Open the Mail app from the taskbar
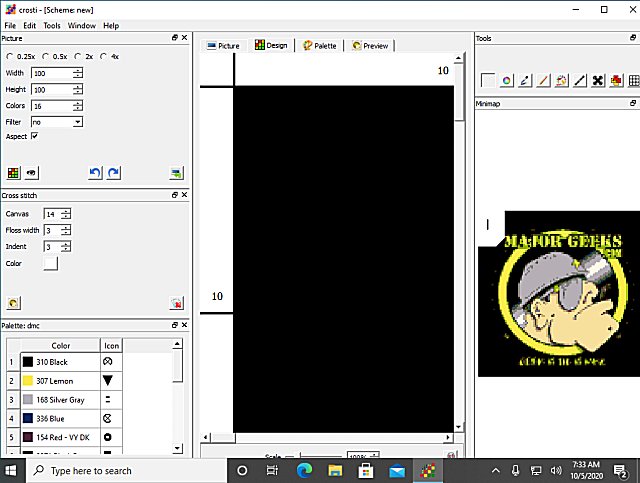The height and width of the screenshot is (483, 640). coord(397,471)
